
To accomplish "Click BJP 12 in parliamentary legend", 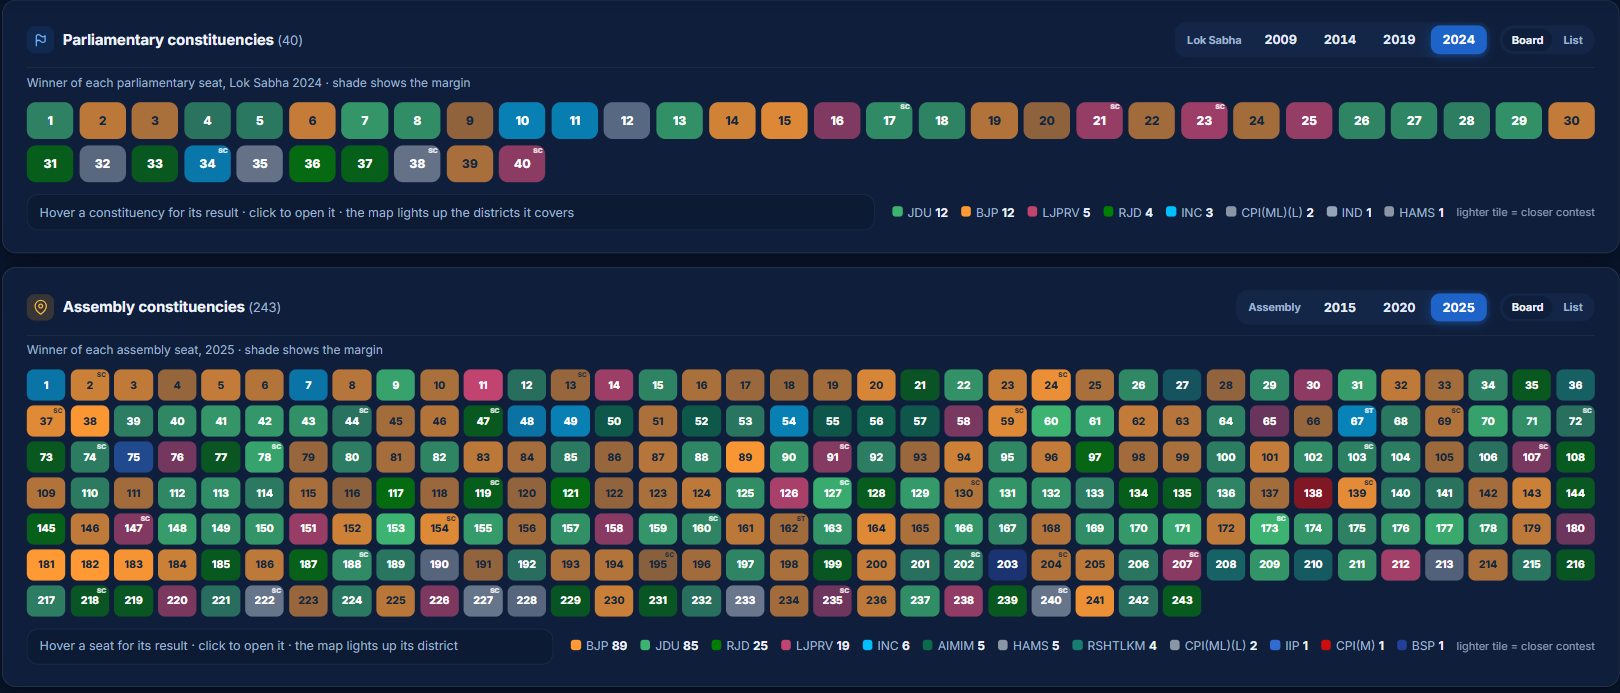I will click(988, 212).
